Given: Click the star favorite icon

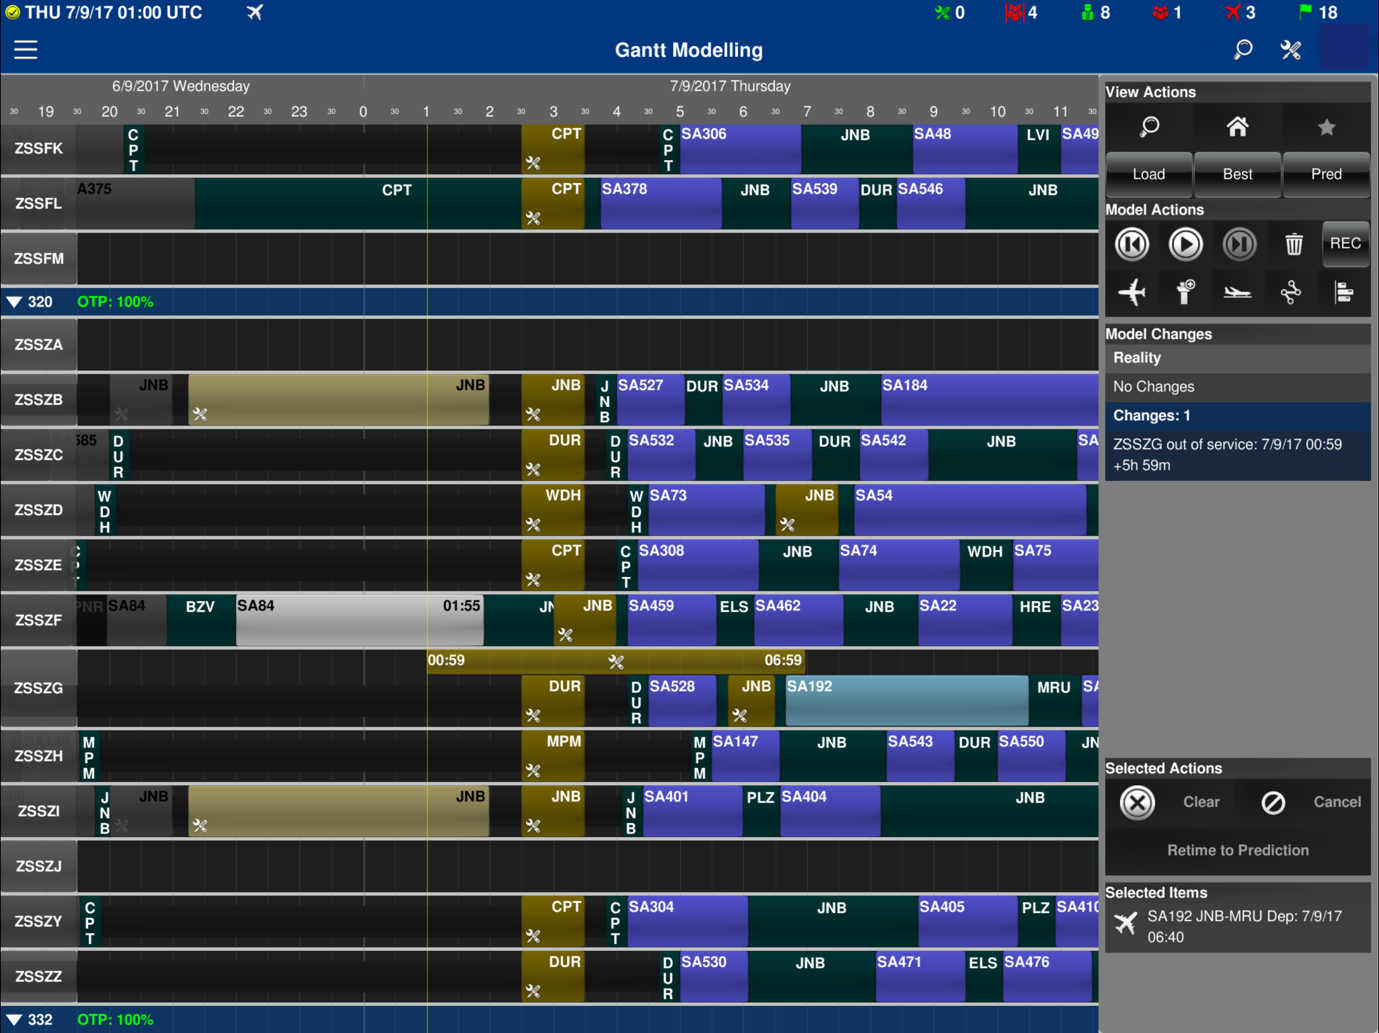Looking at the screenshot, I should (x=1326, y=127).
